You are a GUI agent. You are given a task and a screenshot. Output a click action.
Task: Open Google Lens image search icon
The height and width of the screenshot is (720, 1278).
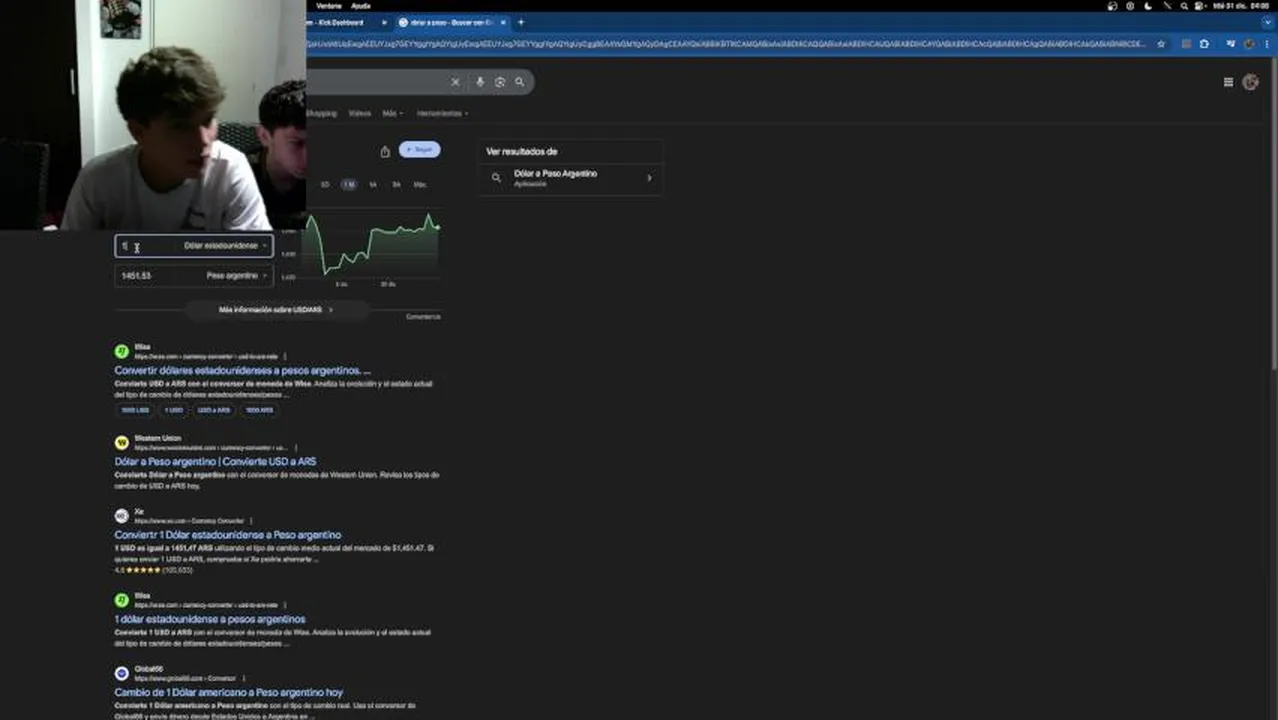click(x=500, y=82)
